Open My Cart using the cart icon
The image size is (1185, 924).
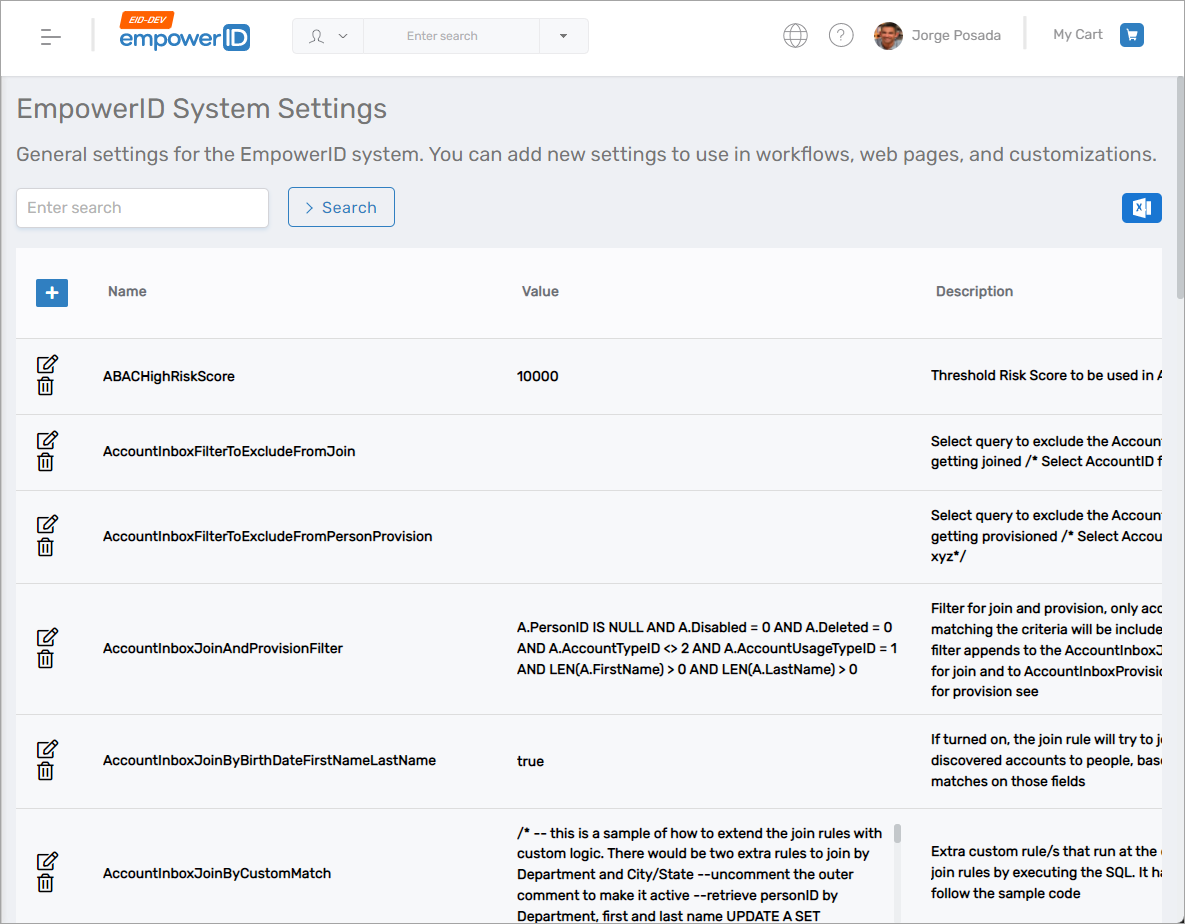click(1131, 34)
